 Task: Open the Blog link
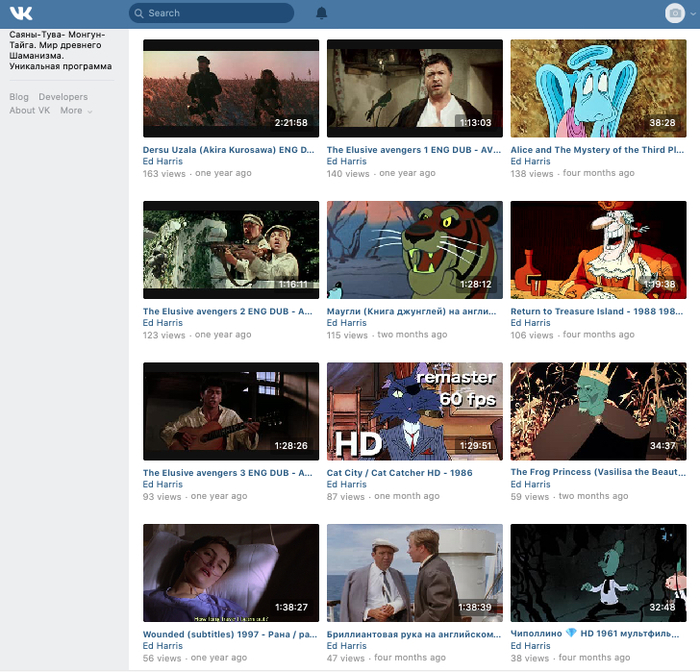tap(19, 97)
